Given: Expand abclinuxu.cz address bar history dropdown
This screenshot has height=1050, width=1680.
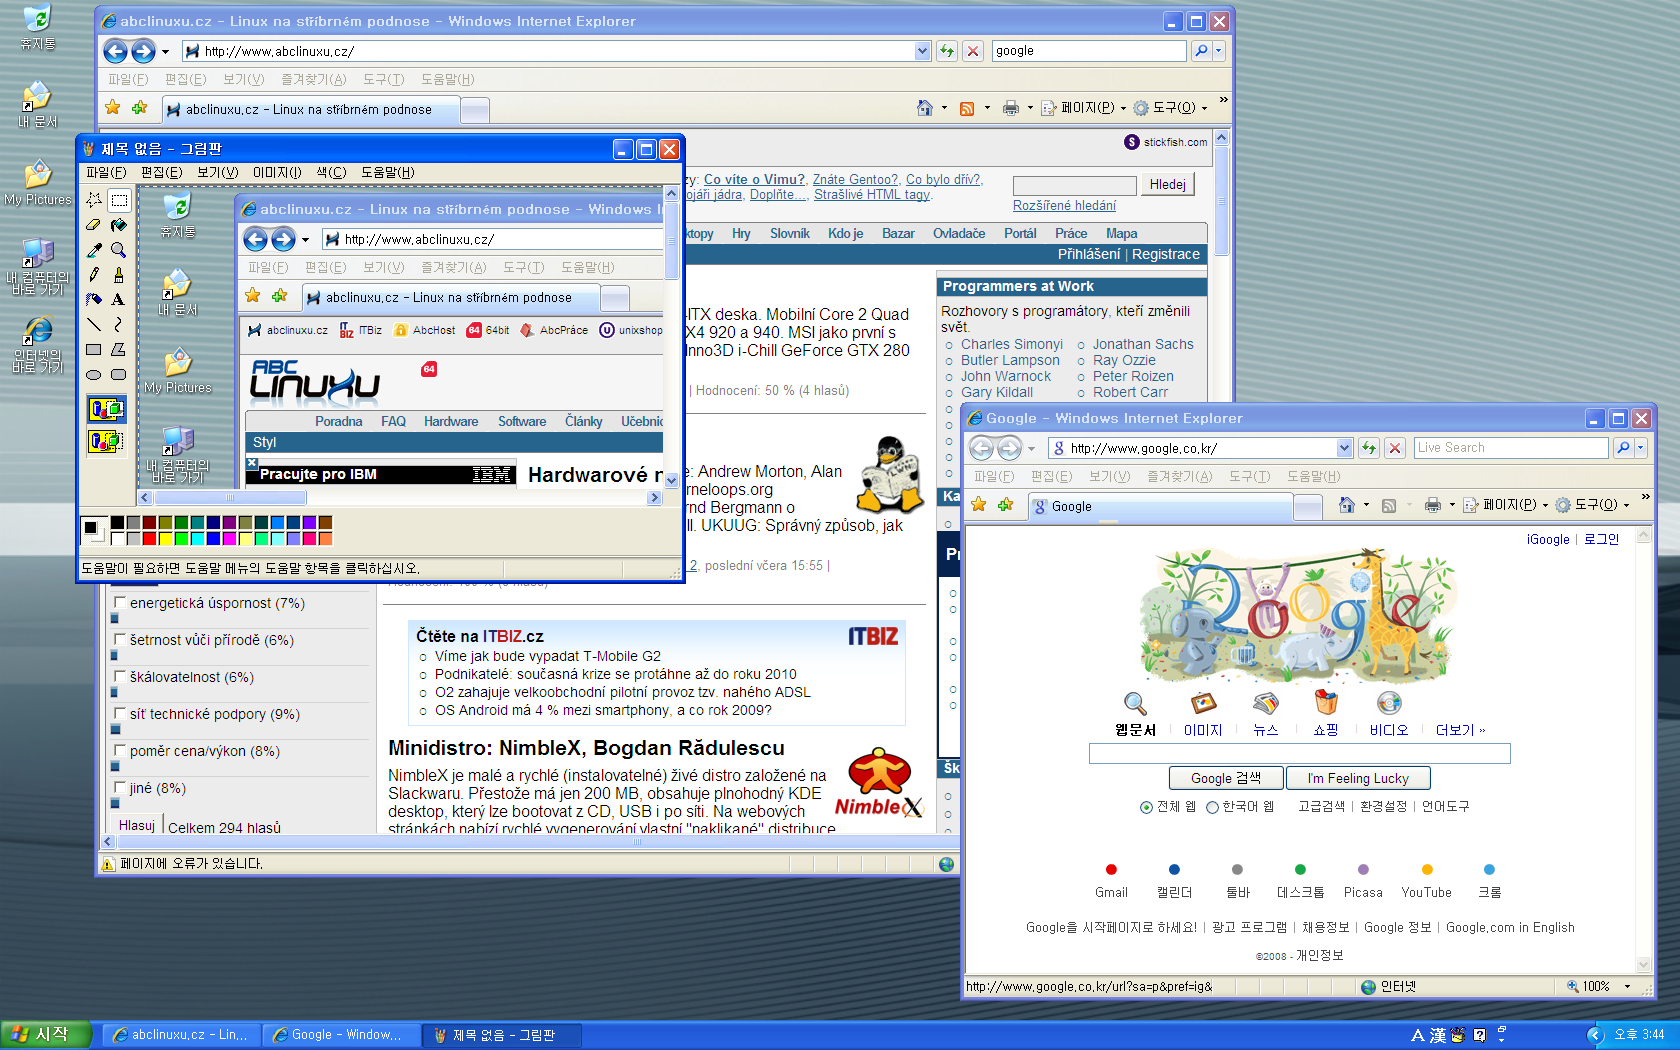Looking at the screenshot, I should click(922, 51).
